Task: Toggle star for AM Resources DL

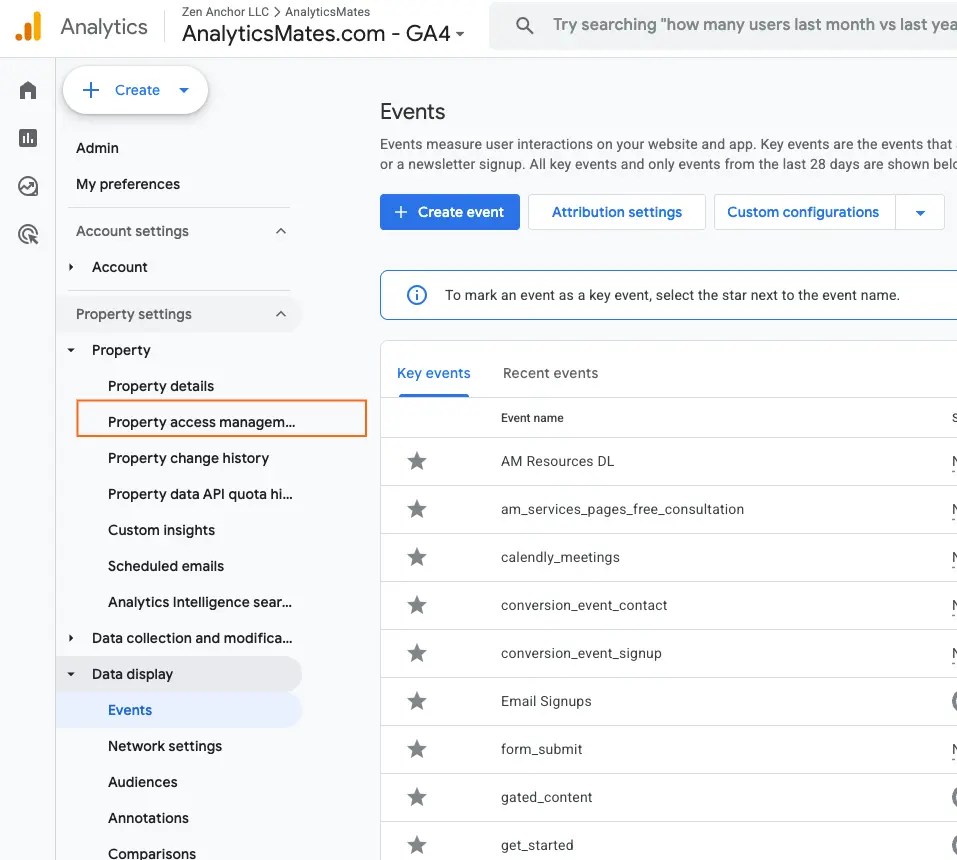Action: [417, 461]
